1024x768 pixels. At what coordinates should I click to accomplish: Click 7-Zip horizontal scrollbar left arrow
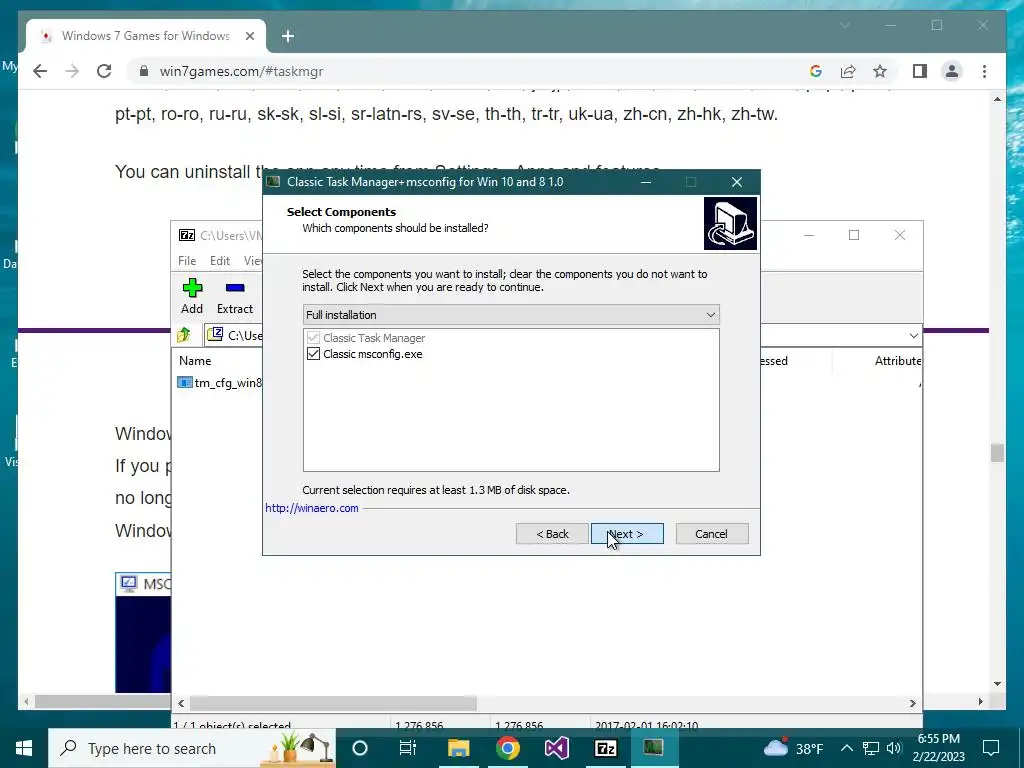tap(182, 703)
